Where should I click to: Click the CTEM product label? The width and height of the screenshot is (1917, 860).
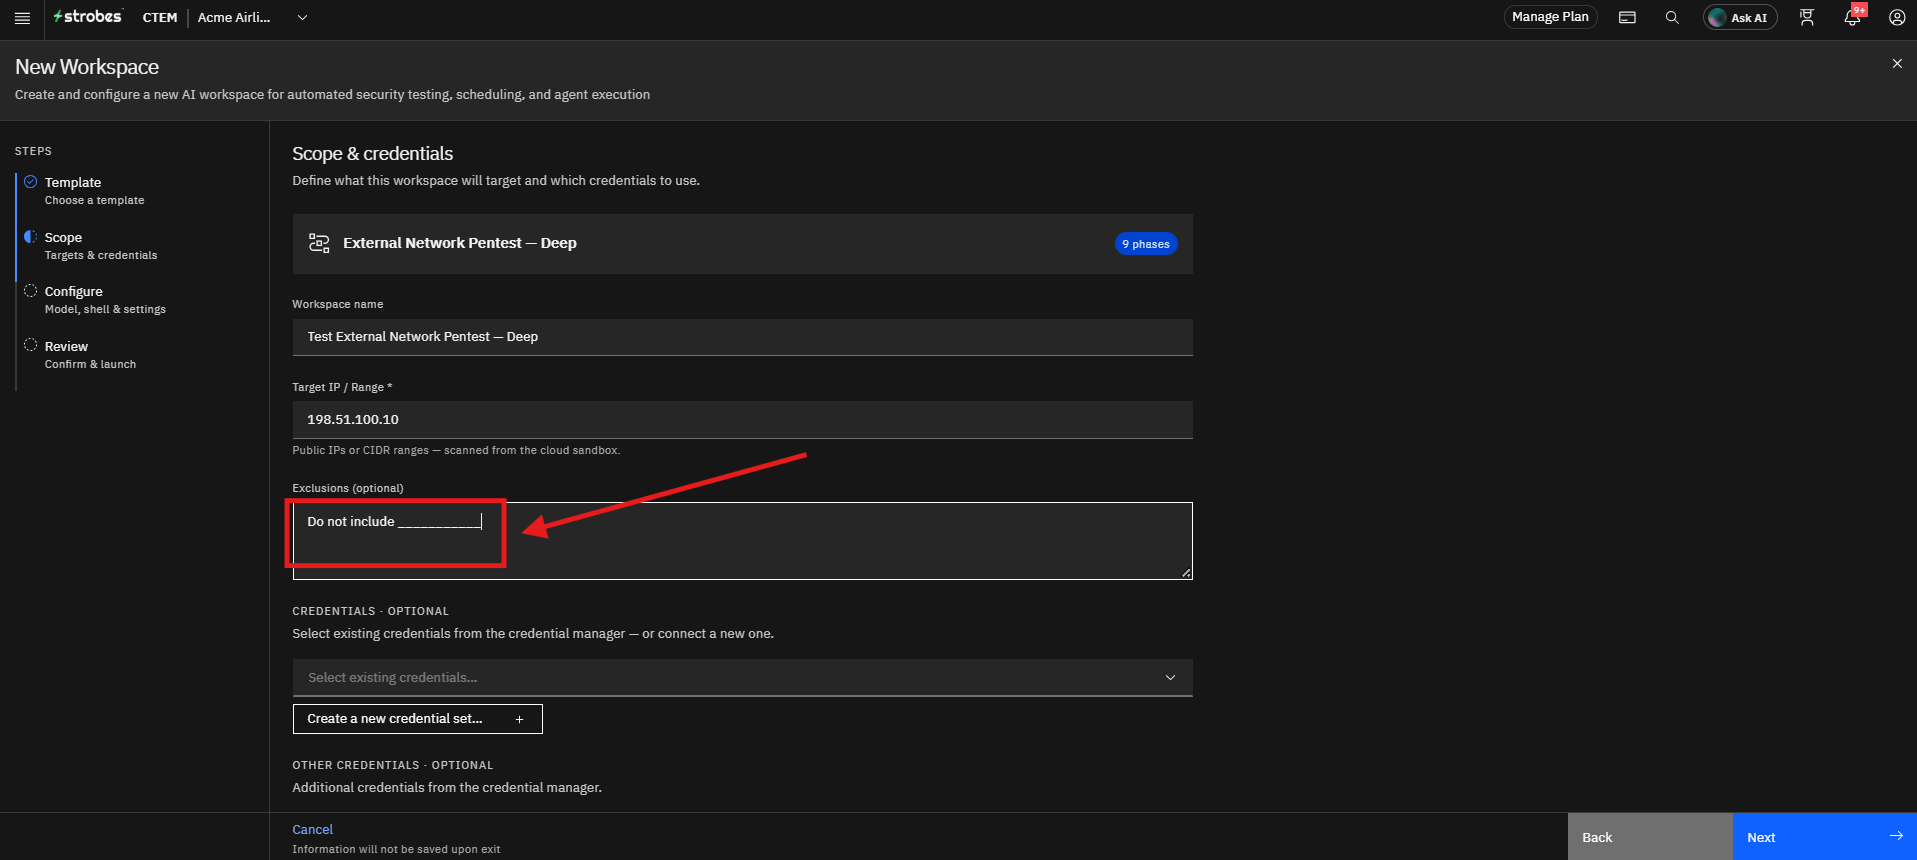[160, 18]
